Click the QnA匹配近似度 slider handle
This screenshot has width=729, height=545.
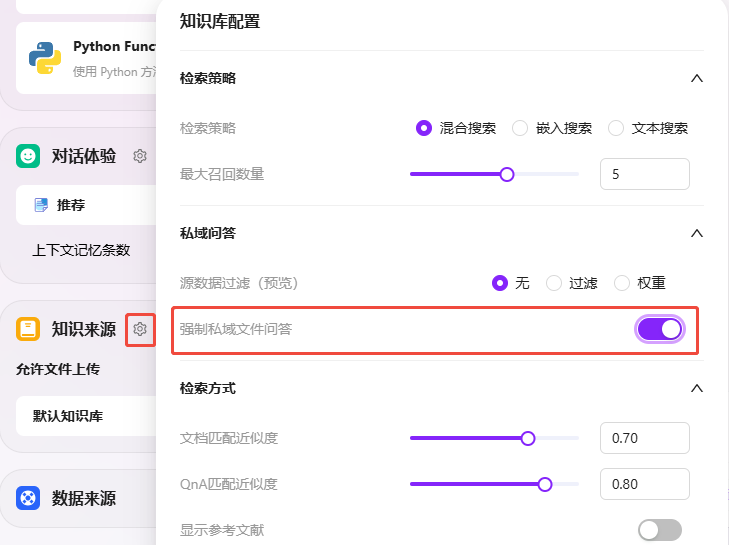545,484
